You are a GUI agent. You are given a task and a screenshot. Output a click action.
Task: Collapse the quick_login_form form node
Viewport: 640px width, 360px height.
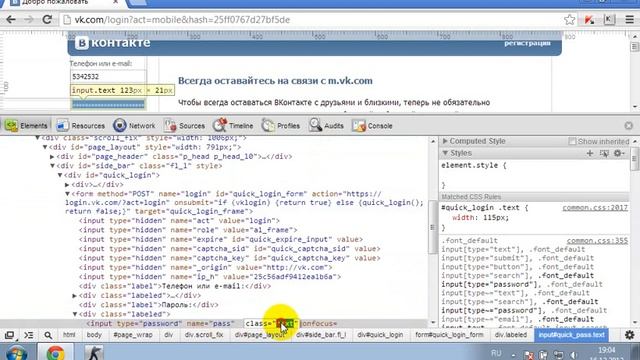click(67, 194)
